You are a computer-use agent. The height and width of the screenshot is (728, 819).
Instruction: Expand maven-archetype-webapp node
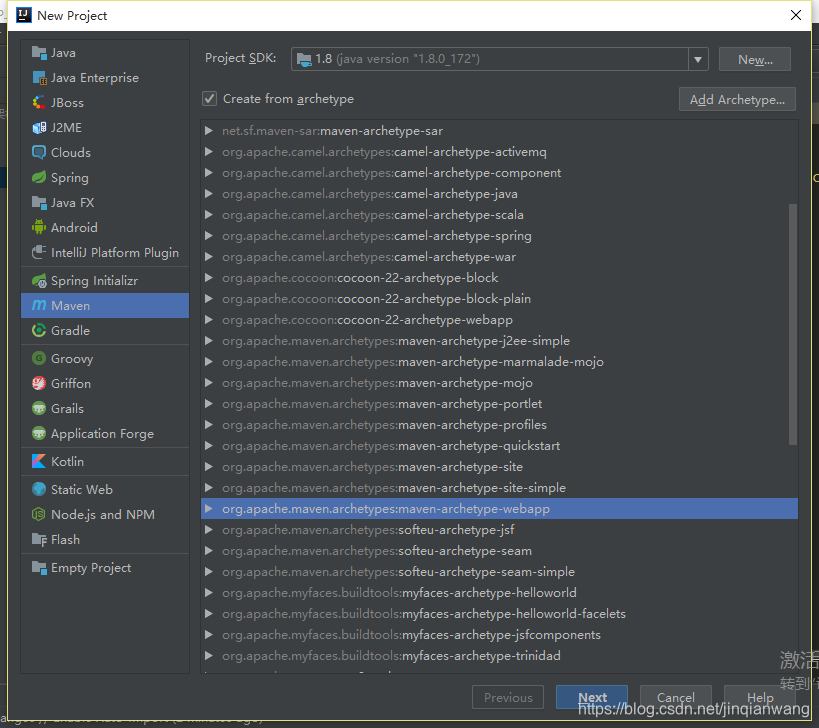(x=208, y=509)
